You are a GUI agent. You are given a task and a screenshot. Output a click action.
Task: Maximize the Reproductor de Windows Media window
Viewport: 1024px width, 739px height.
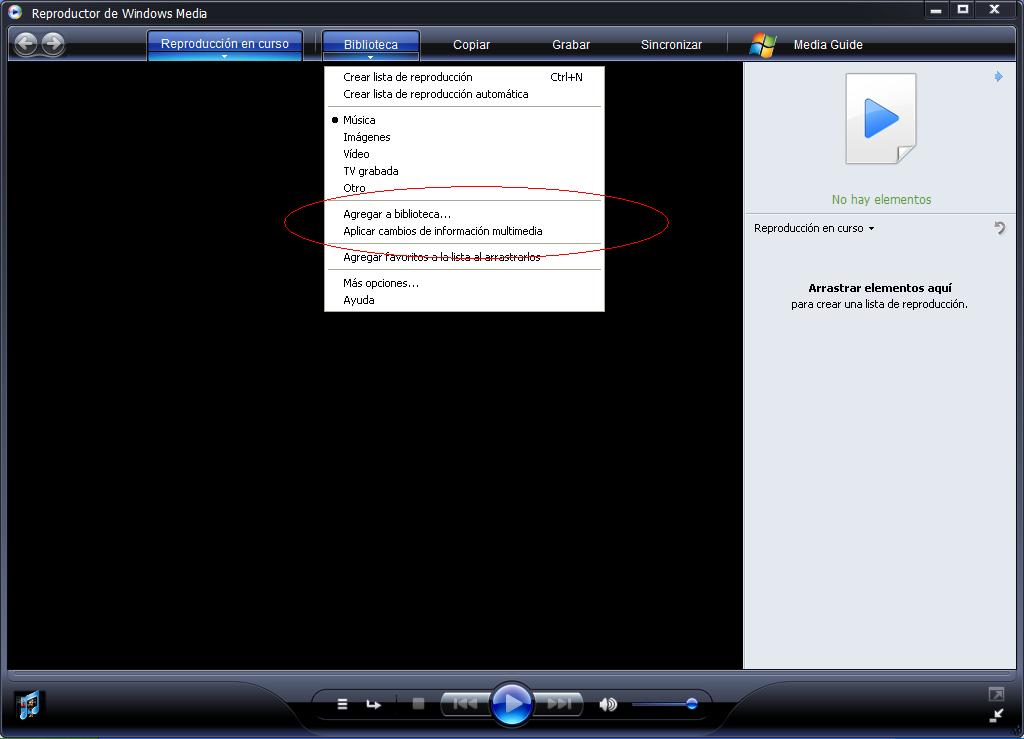(x=963, y=10)
